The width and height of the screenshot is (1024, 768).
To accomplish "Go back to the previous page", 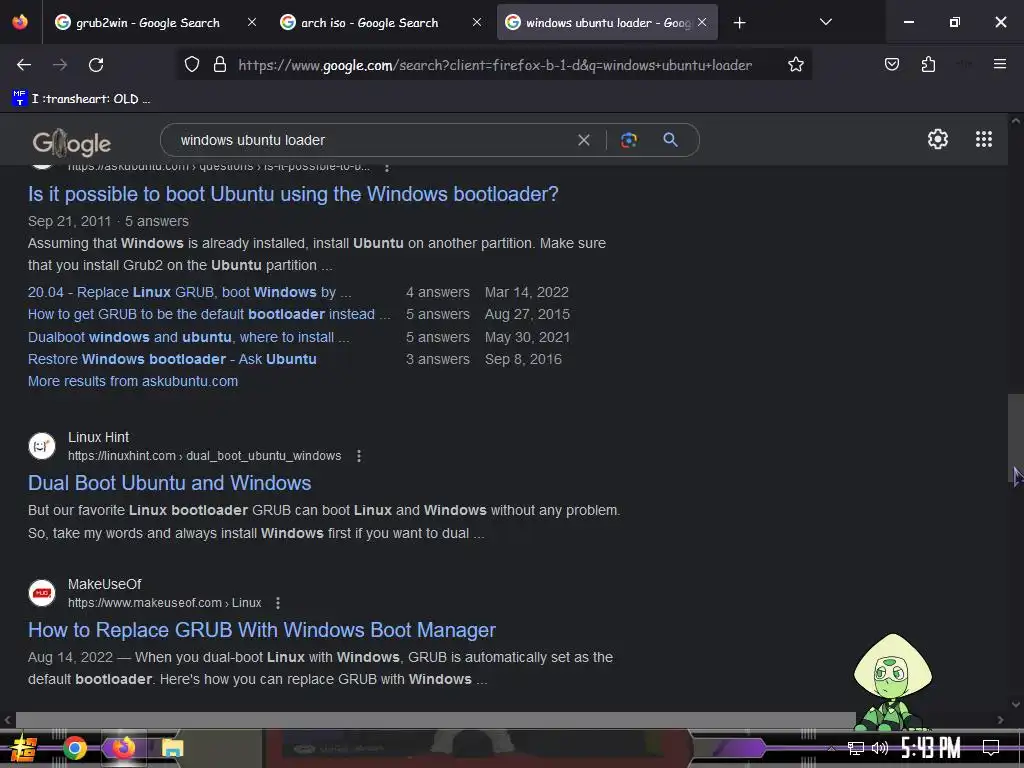I will (x=24, y=65).
